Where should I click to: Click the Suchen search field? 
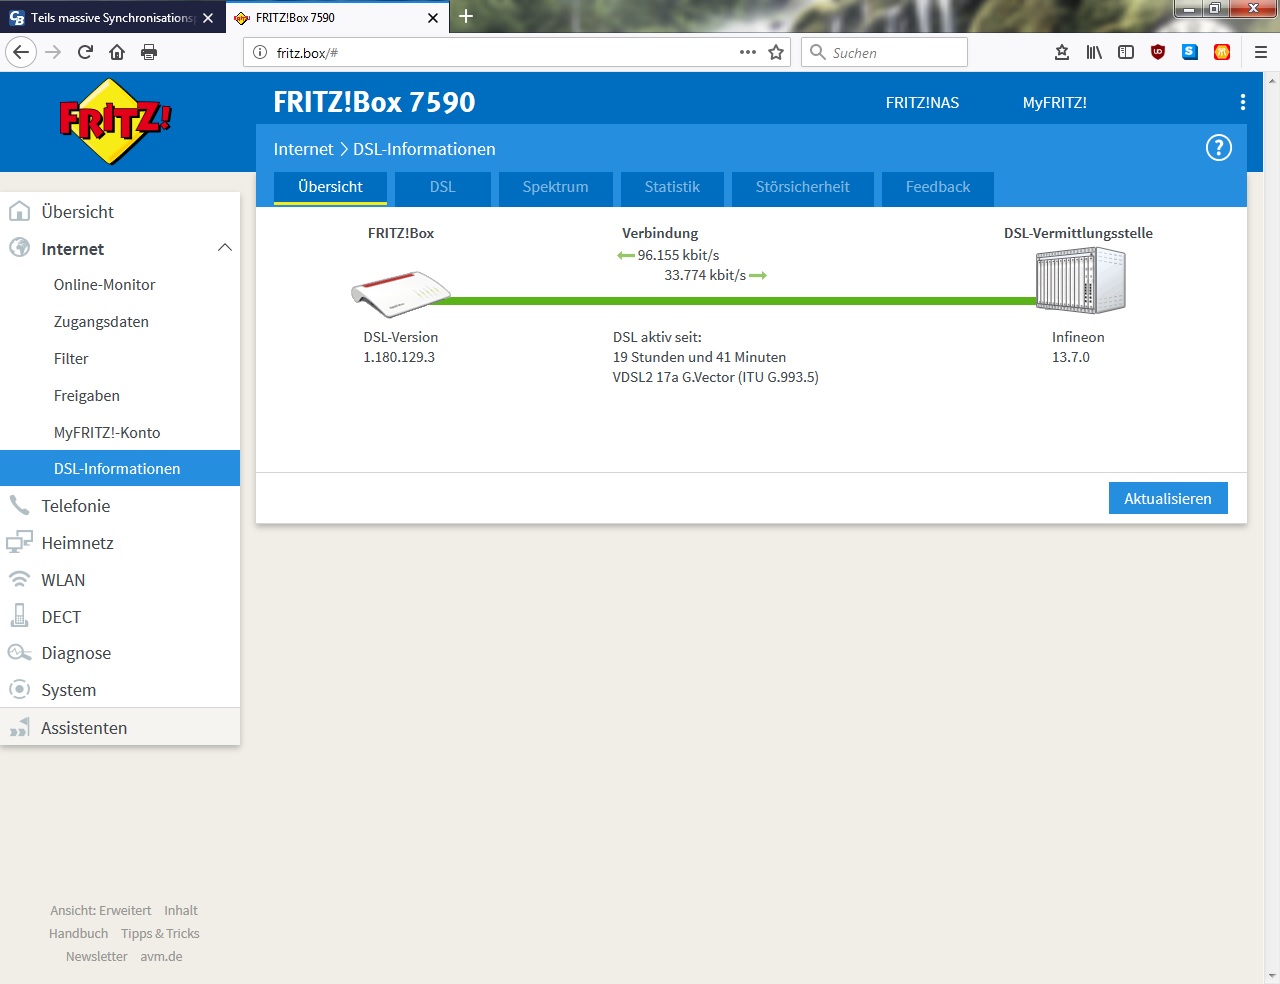pos(884,52)
